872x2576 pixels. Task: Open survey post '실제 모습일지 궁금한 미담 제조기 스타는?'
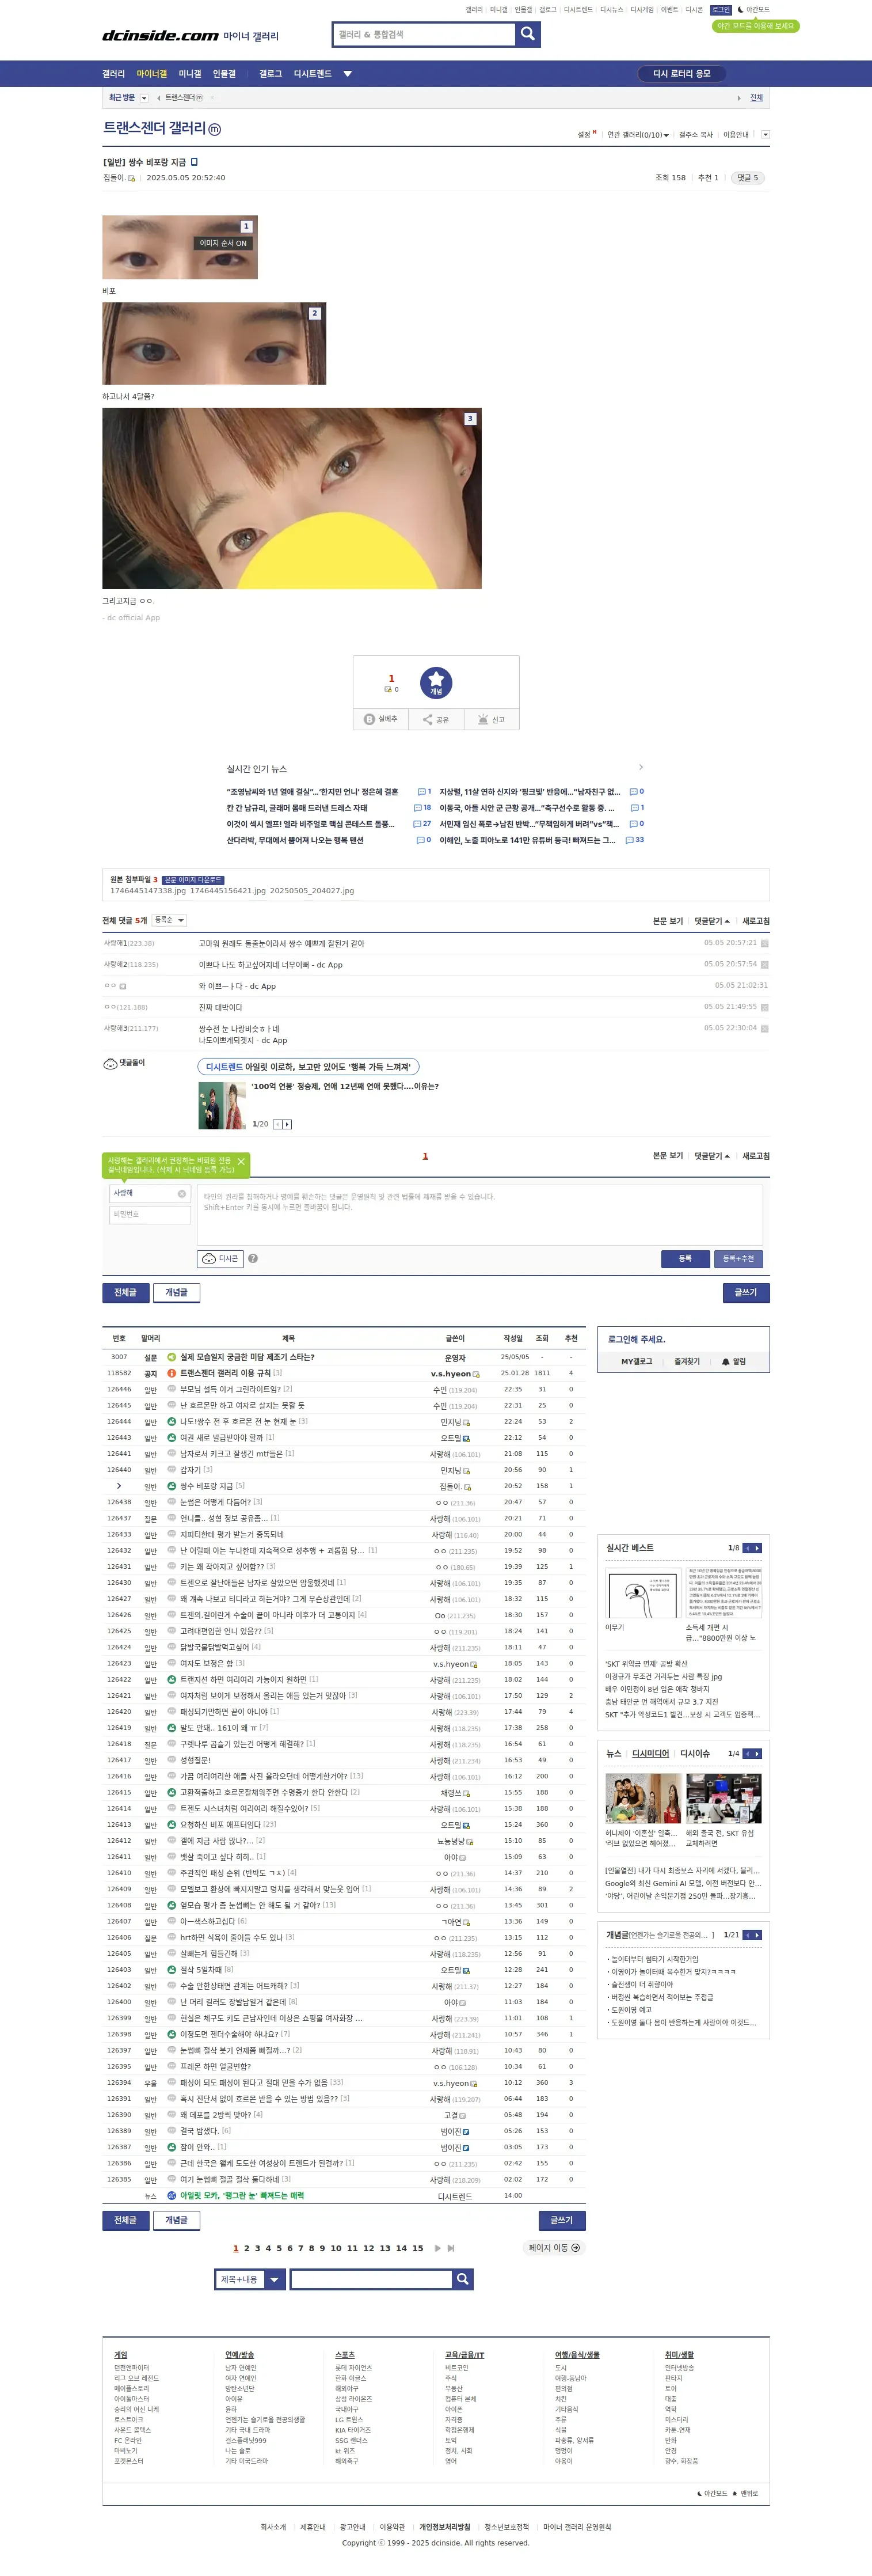click(x=247, y=1357)
